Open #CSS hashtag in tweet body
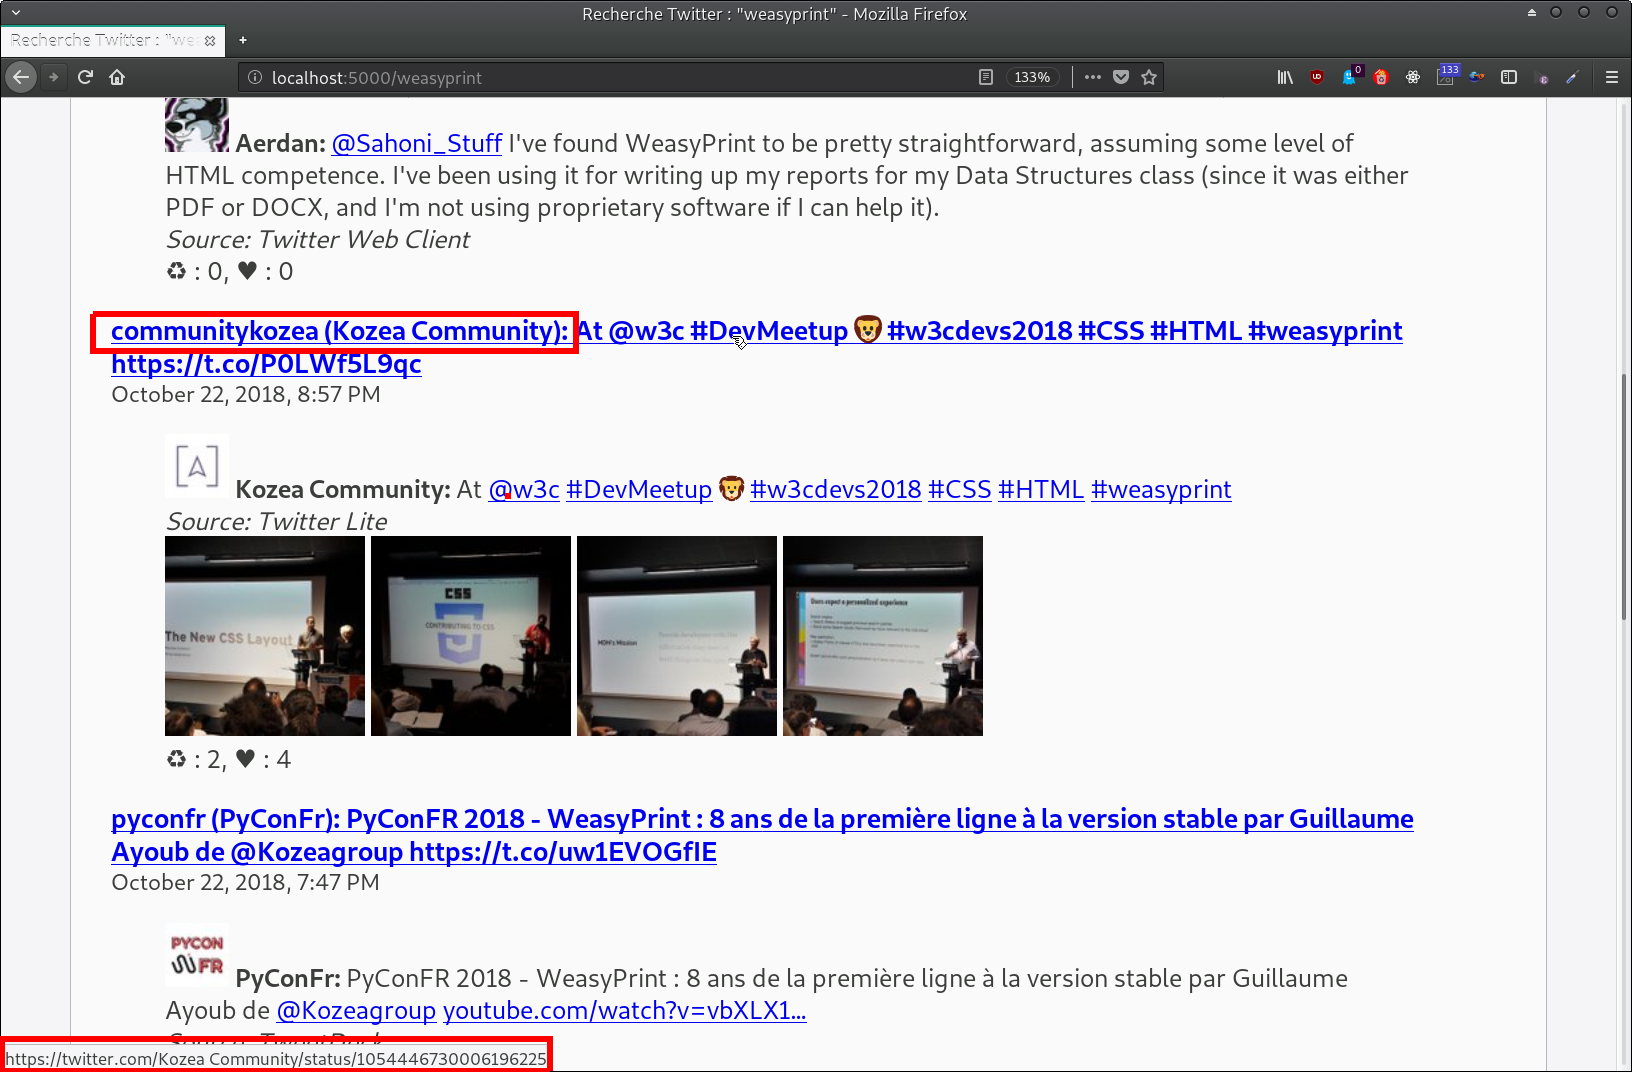Image resolution: width=1632 pixels, height=1072 pixels. (x=960, y=490)
